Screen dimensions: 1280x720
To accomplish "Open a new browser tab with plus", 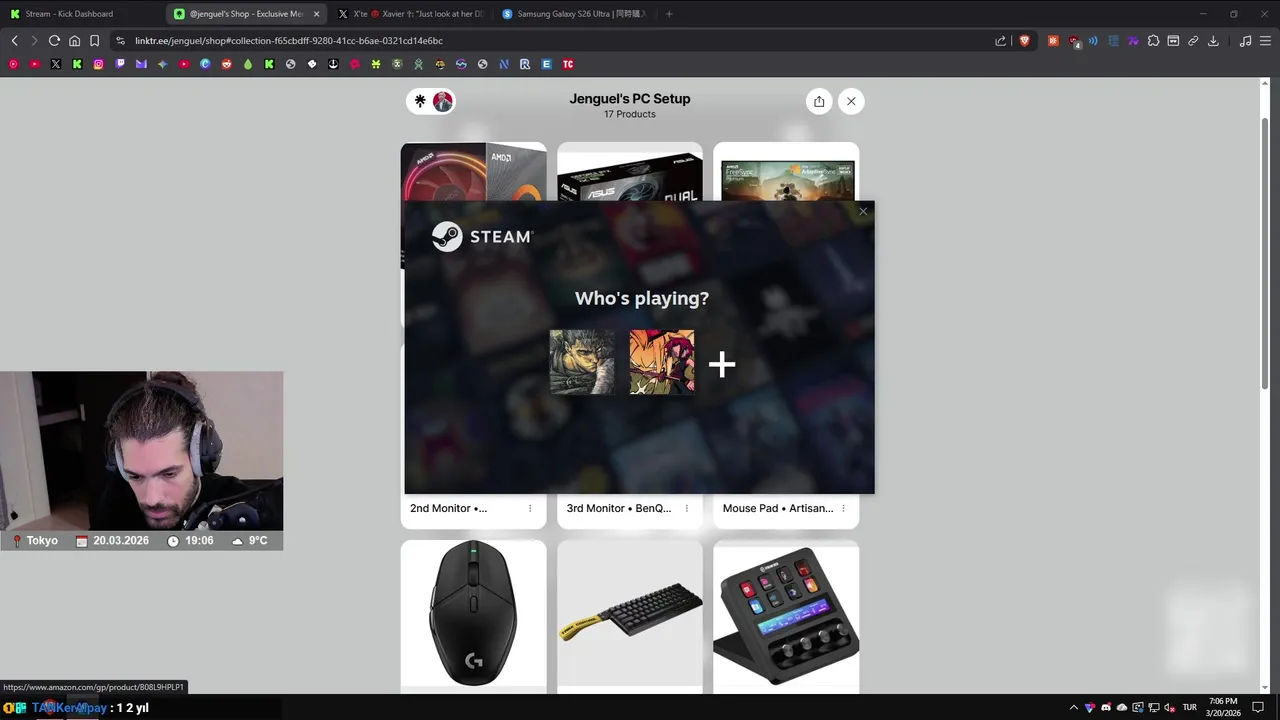I will point(669,14).
